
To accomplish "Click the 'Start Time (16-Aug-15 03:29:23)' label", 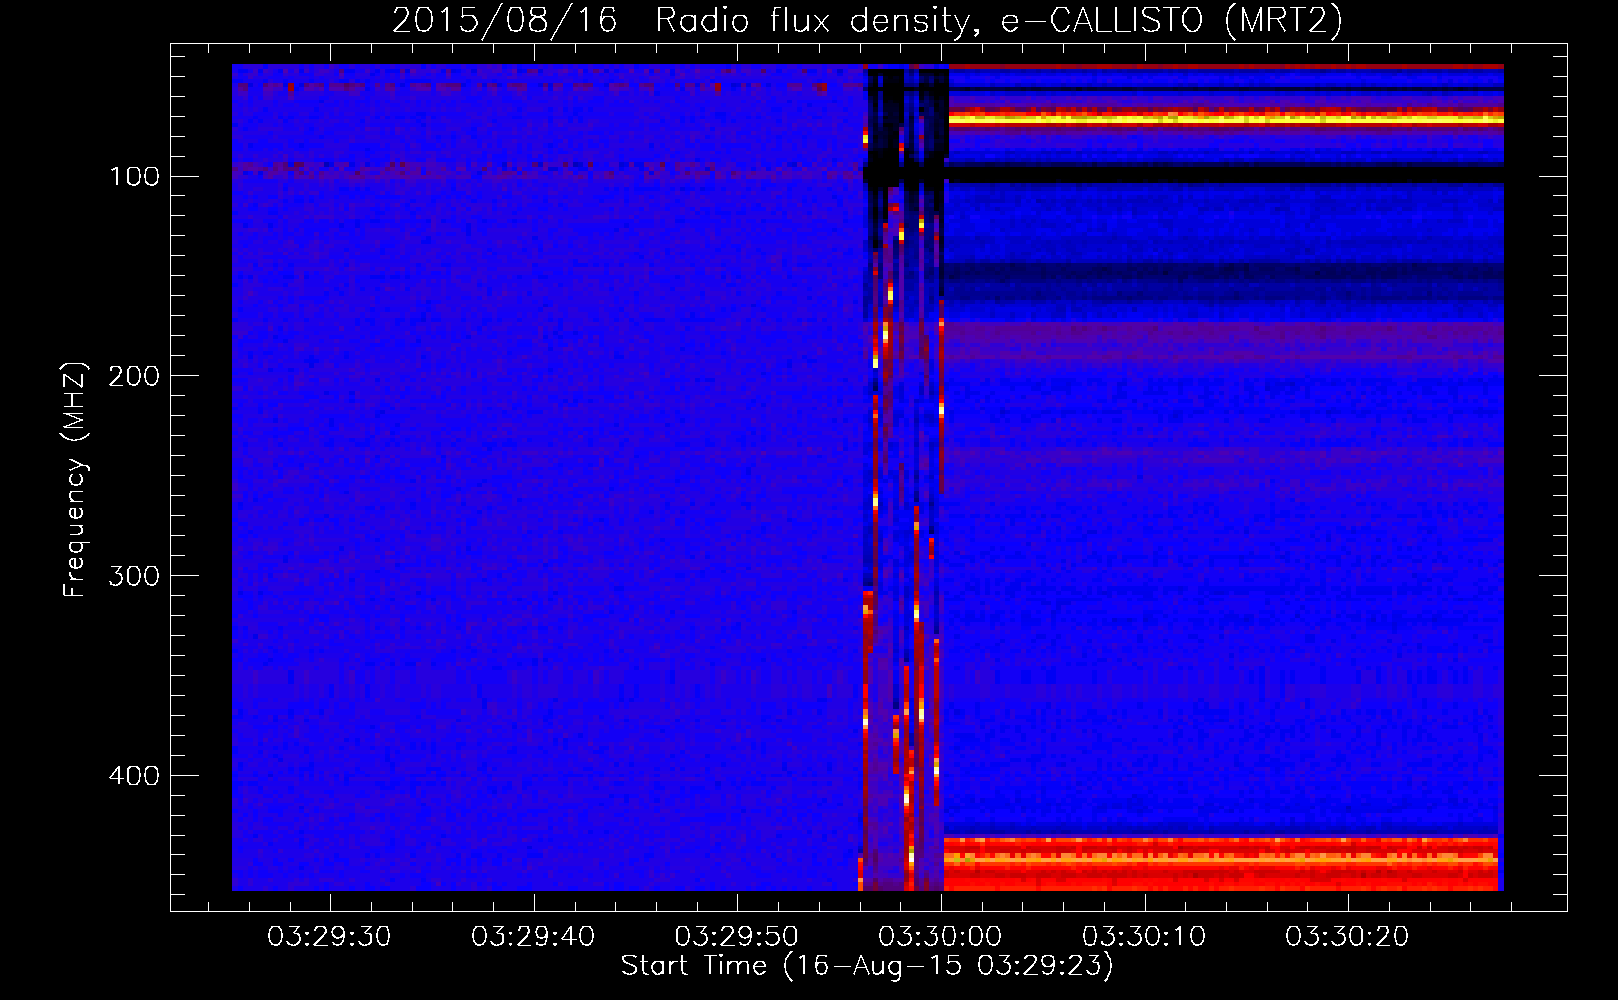I will pyautogui.click(x=867, y=966).
